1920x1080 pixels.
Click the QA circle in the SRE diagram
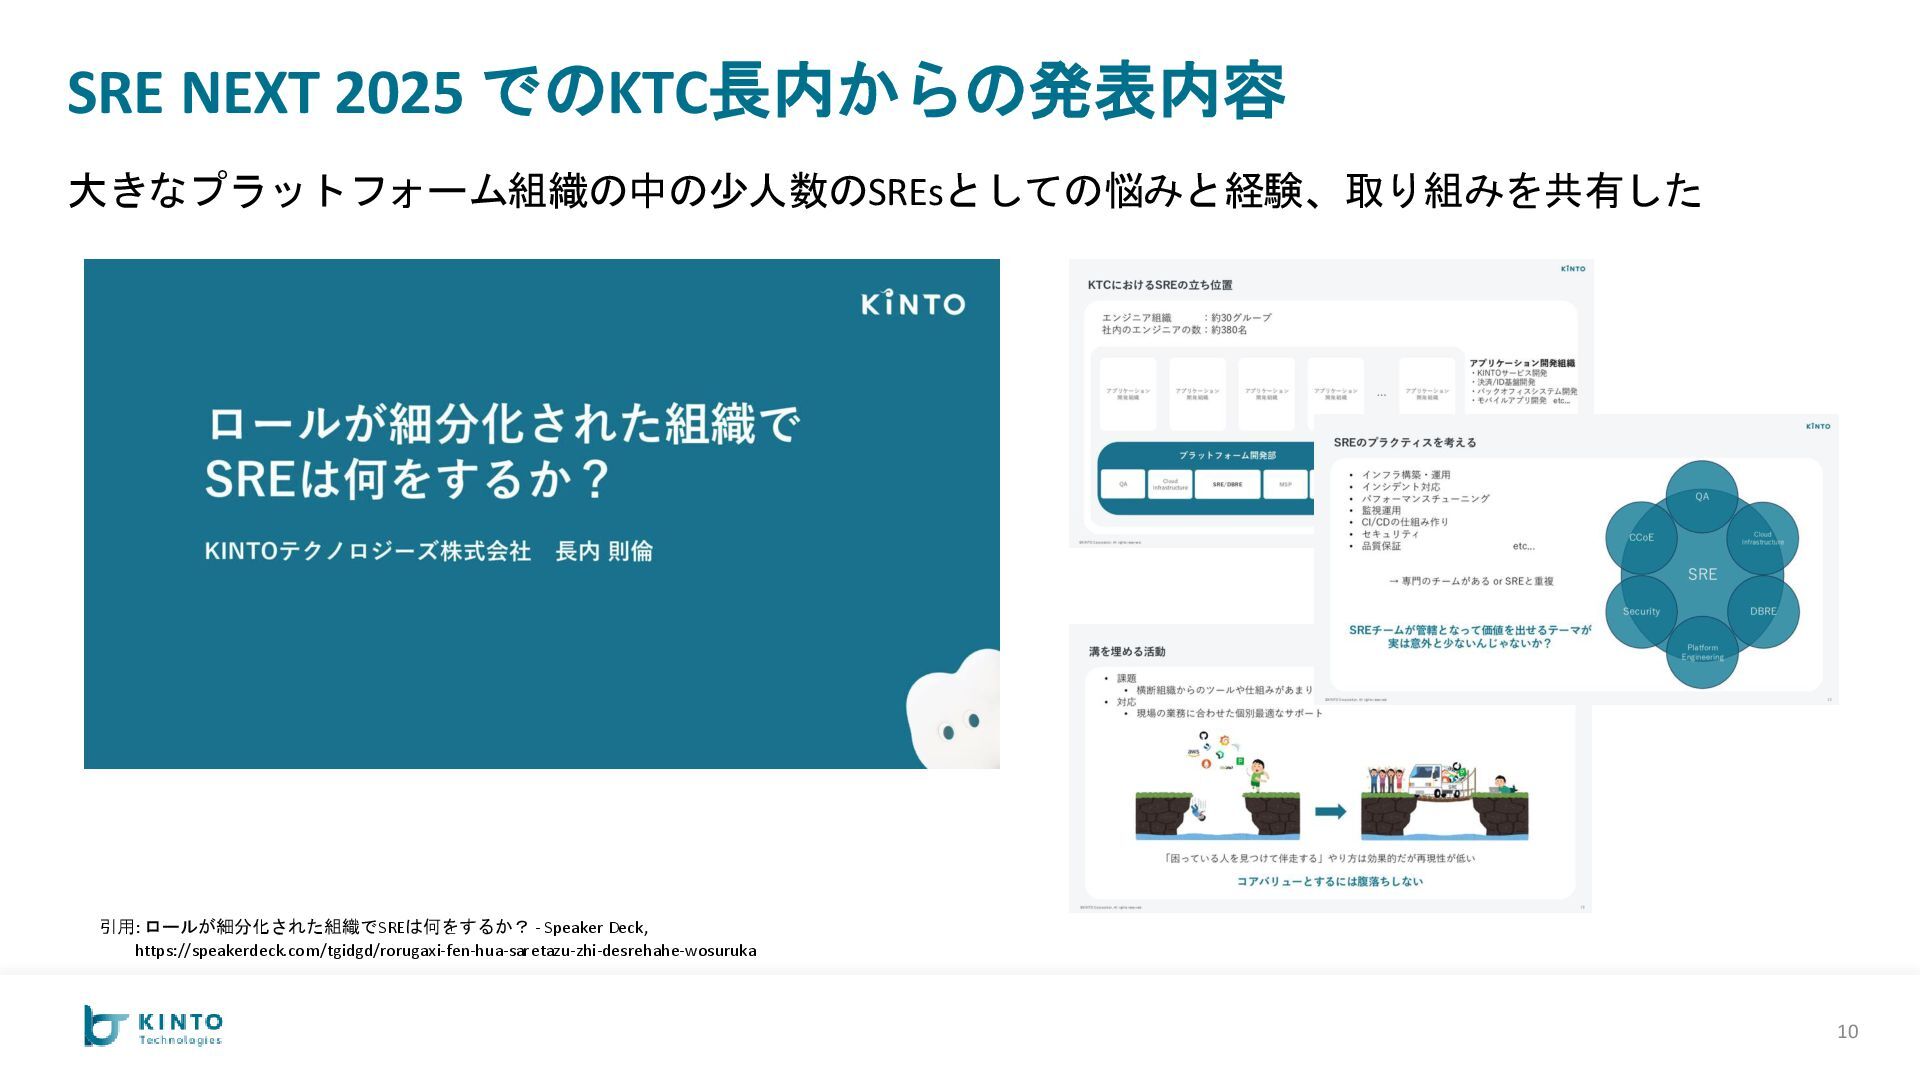1702,497
